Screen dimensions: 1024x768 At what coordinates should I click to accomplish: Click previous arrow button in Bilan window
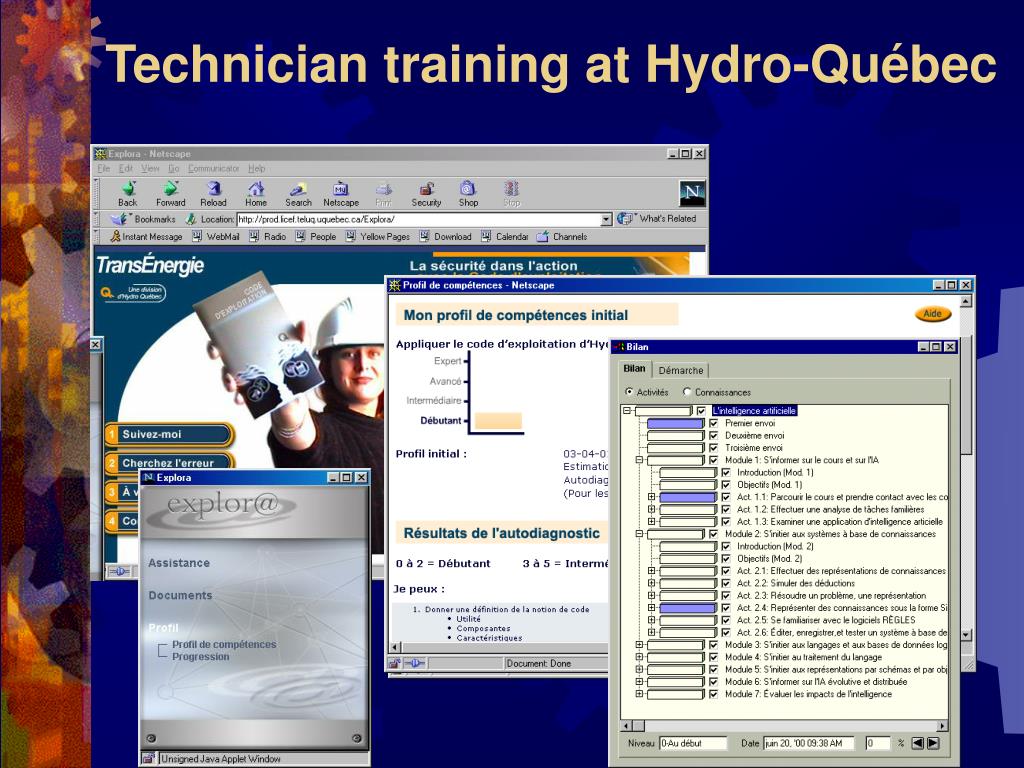[918, 743]
